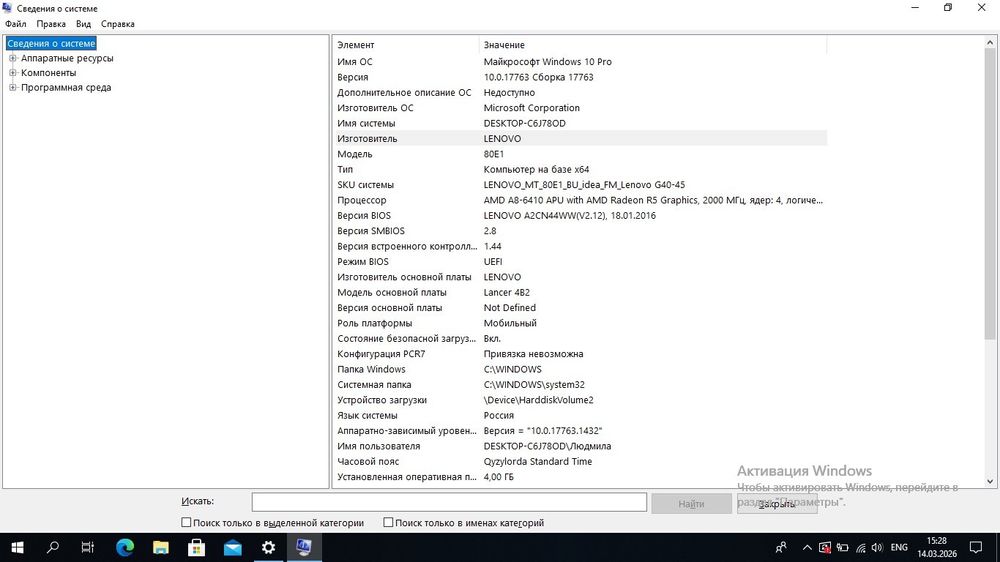Viewport: 1000px width, 562px height.
Task: Click the Закрыть button
Action: coord(777,503)
